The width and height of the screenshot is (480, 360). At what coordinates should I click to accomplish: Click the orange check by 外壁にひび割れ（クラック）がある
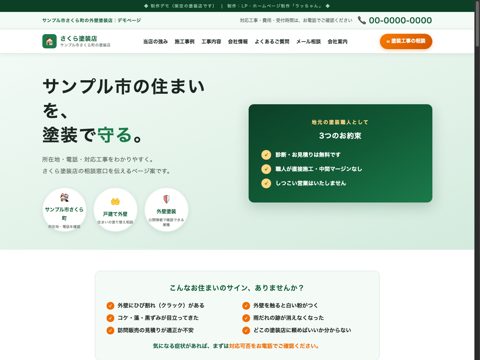(x=110, y=306)
